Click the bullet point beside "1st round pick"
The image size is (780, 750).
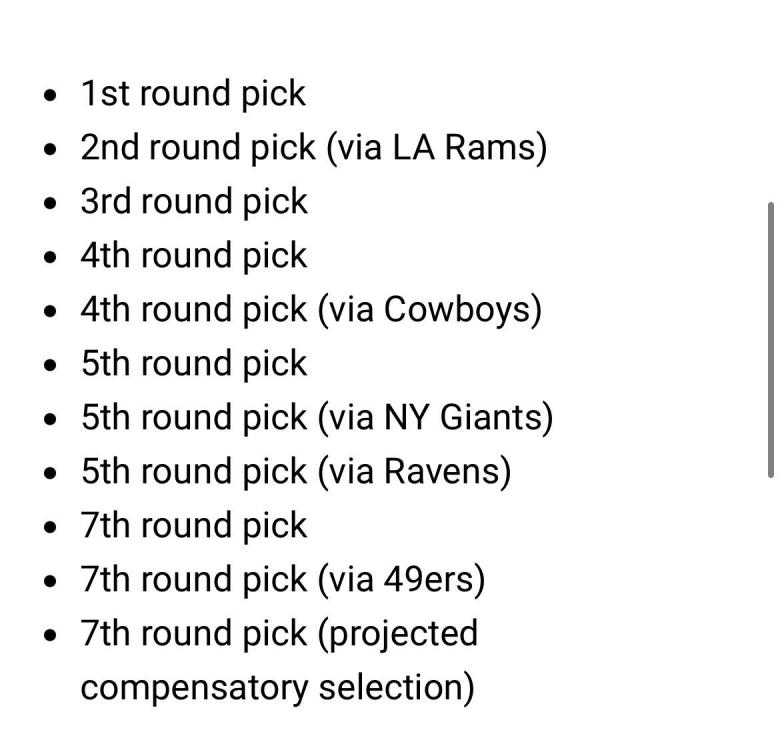[x=51, y=95]
